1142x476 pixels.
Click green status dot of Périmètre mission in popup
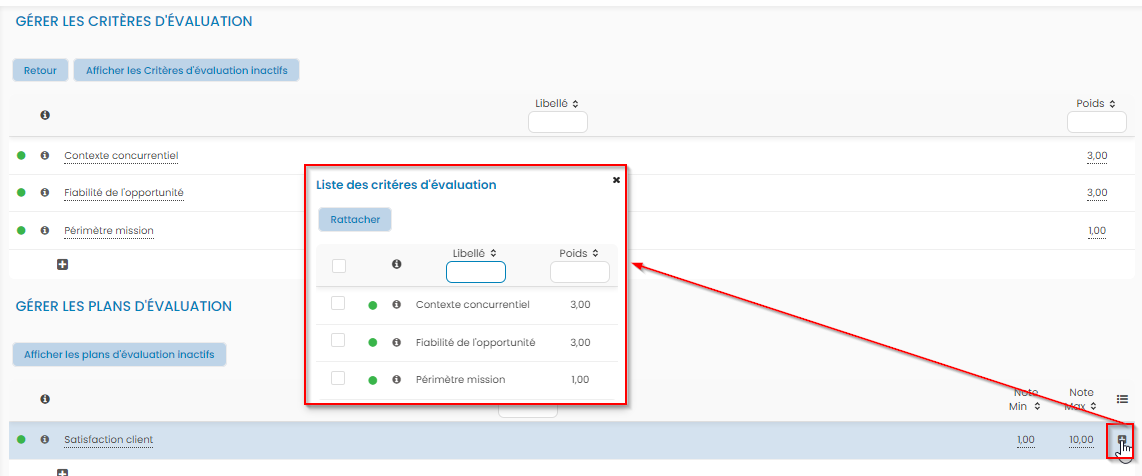373,380
